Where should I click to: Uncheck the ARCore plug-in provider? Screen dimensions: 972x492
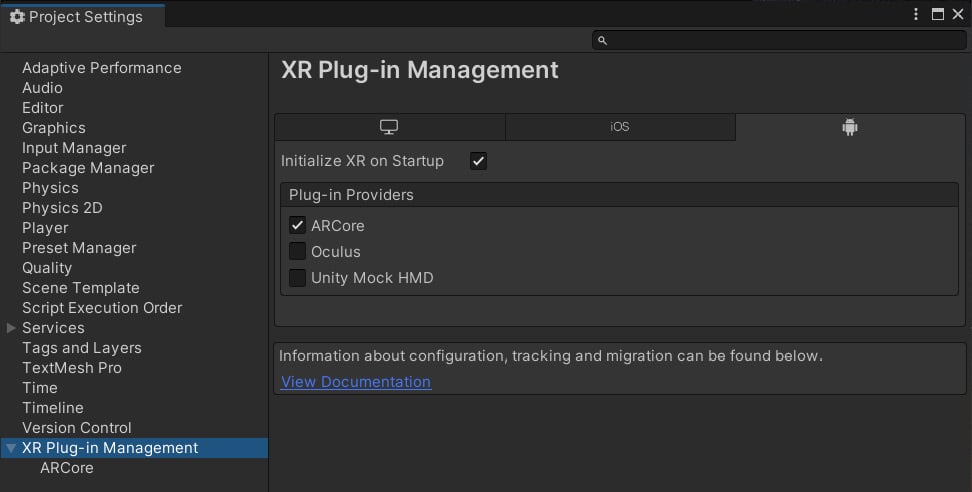coord(298,225)
